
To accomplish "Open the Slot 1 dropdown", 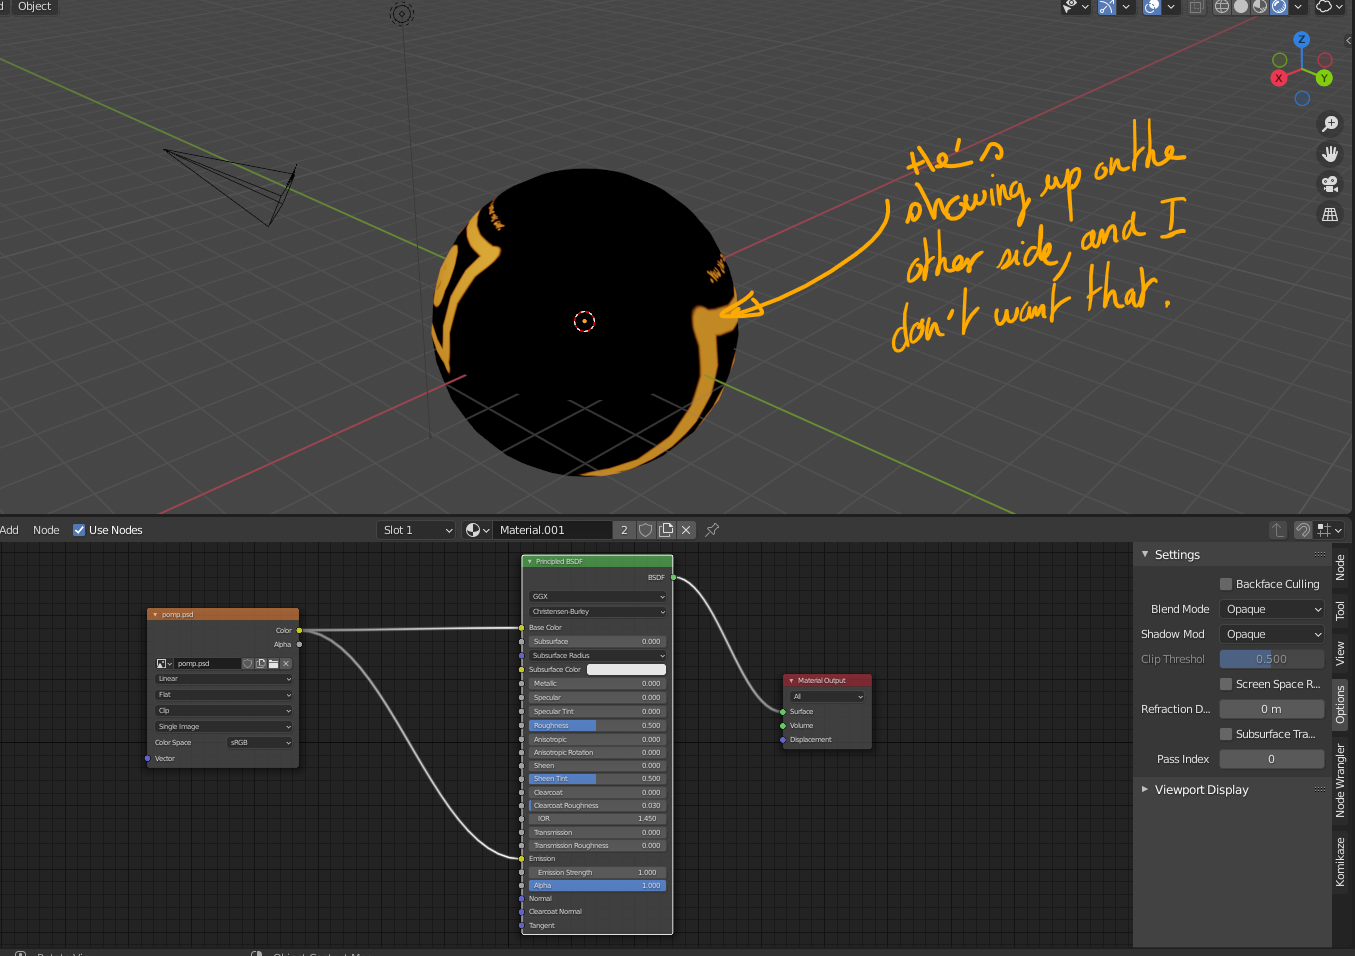I will click(417, 530).
